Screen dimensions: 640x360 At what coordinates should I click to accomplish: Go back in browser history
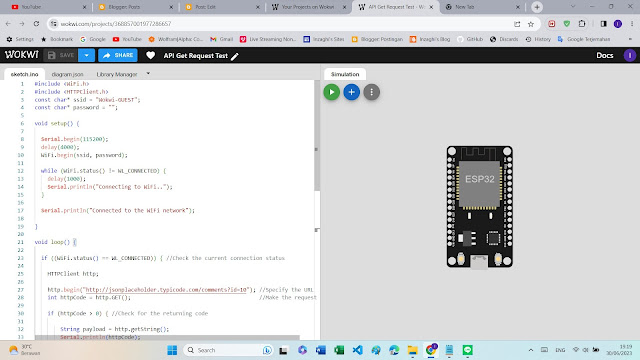(9, 24)
